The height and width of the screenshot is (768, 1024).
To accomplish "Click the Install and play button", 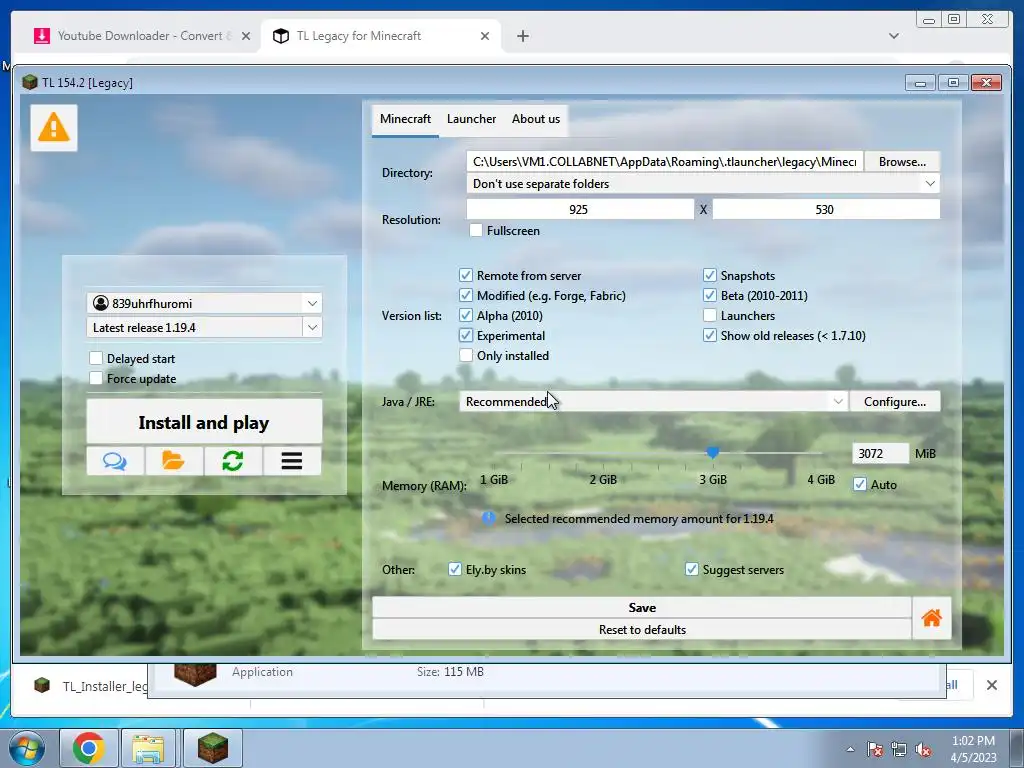I will 204,423.
